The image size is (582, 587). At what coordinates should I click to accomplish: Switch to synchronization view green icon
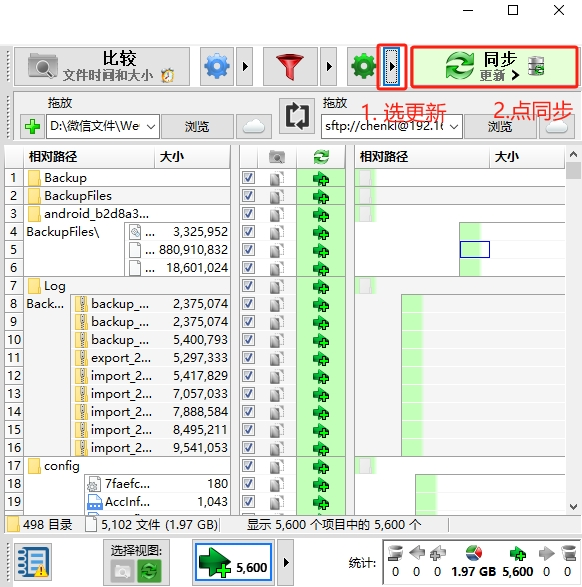[x=149, y=571]
